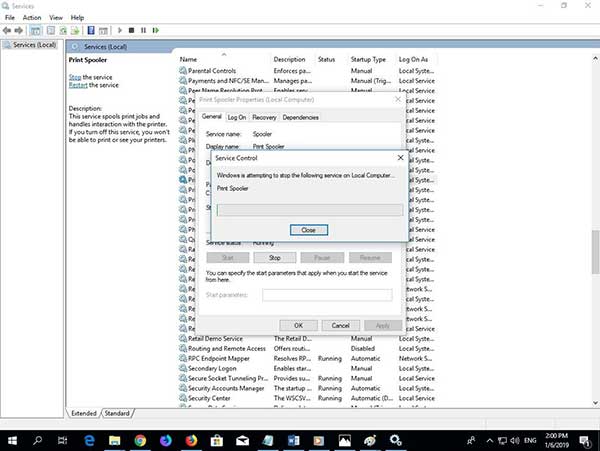Select the Retail Demo Service row
Image resolution: width=600 pixels, height=451 pixels.
[x=307, y=339]
